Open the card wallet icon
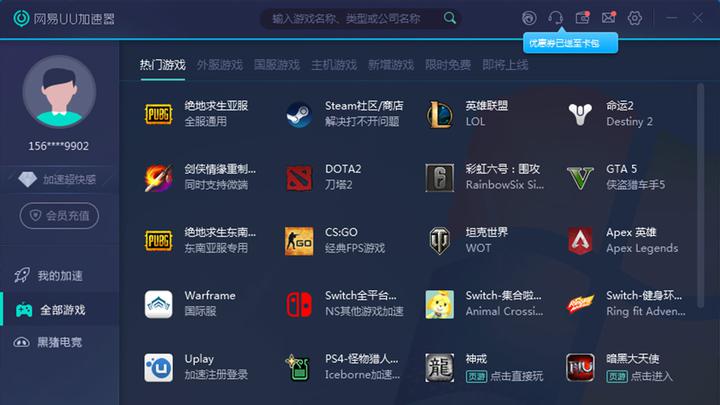Viewport: 720px width, 405px height. pos(582,18)
